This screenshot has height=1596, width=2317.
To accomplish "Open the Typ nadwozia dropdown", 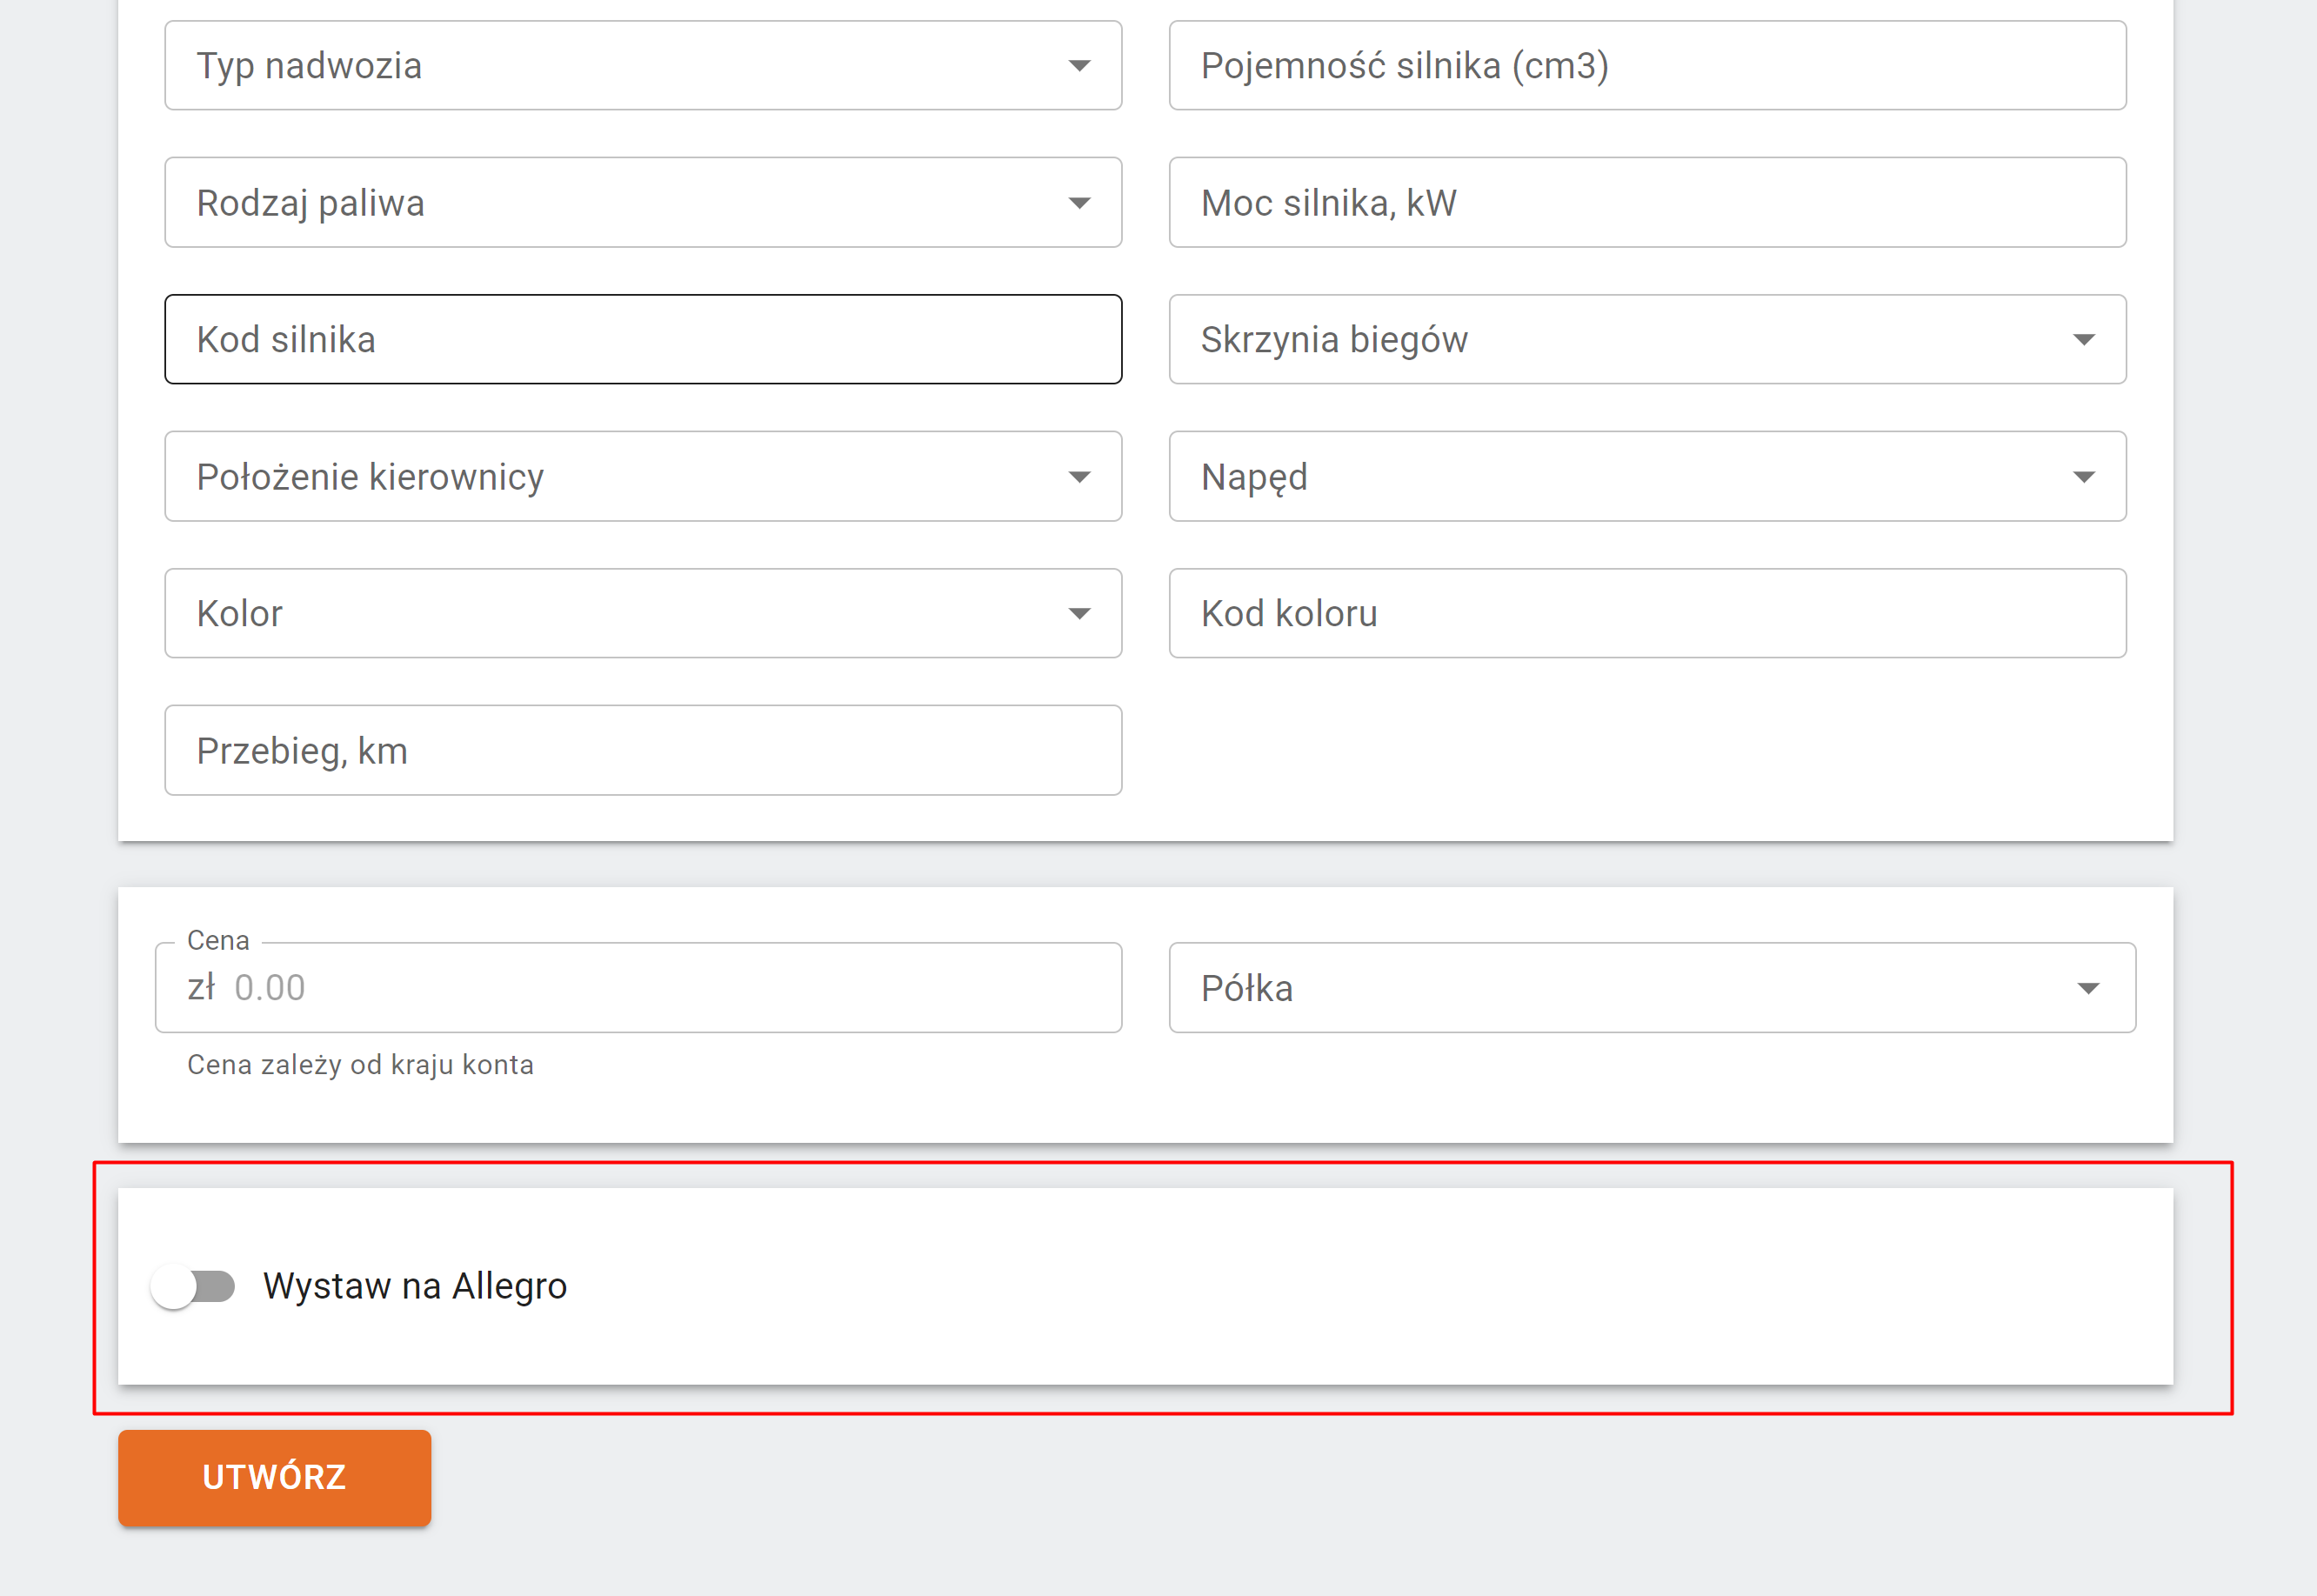I will 642,66.
